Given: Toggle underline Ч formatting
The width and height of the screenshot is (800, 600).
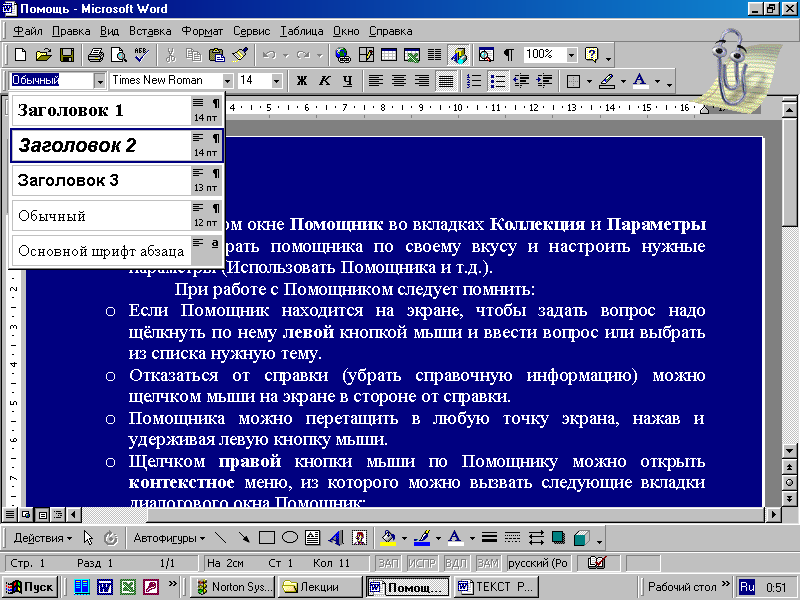Looking at the screenshot, I should tap(347, 81).
